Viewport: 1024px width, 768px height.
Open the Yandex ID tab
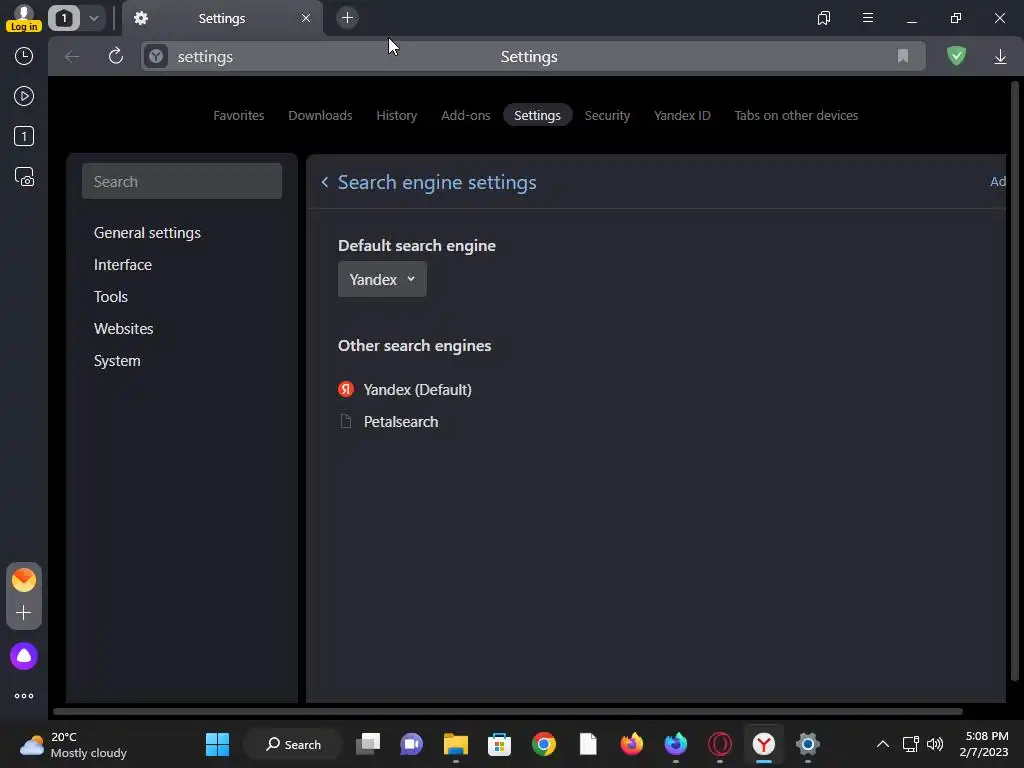682,116
